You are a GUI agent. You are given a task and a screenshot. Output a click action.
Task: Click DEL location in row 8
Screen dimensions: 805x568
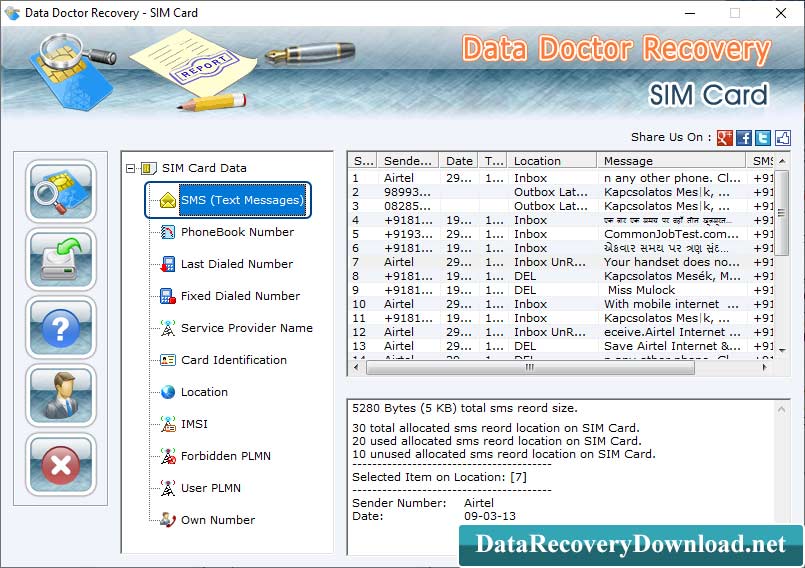[x=525, y=276]
